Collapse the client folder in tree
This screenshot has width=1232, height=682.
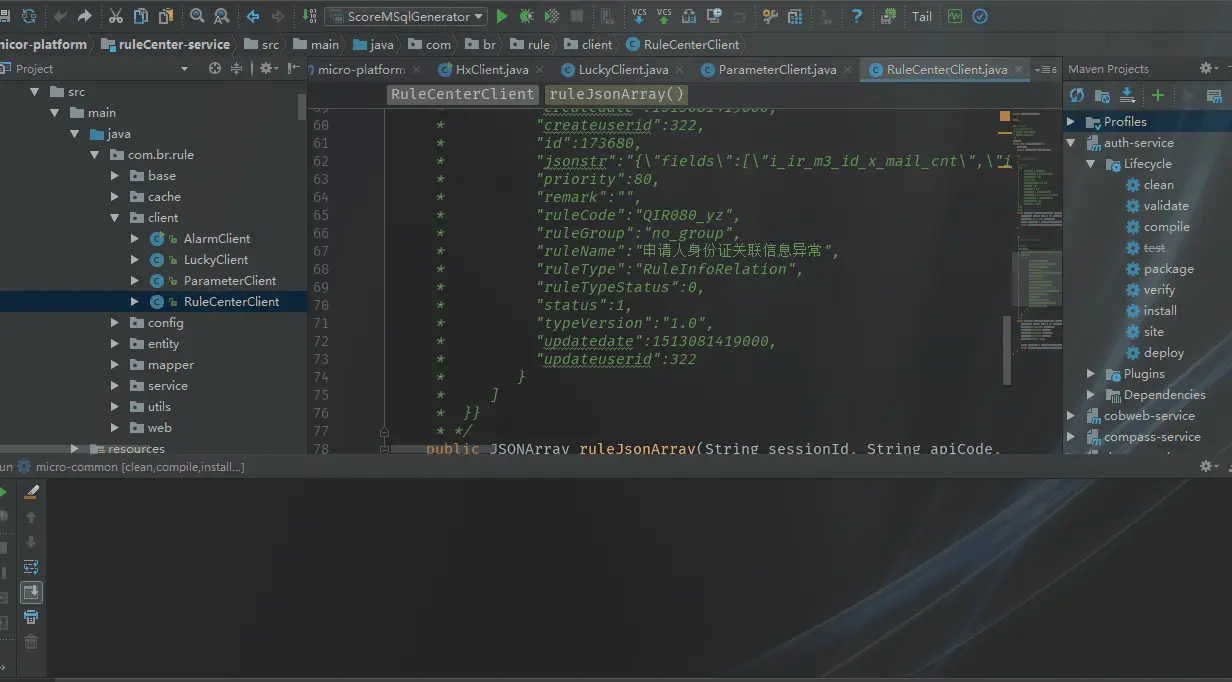(115, 217)
